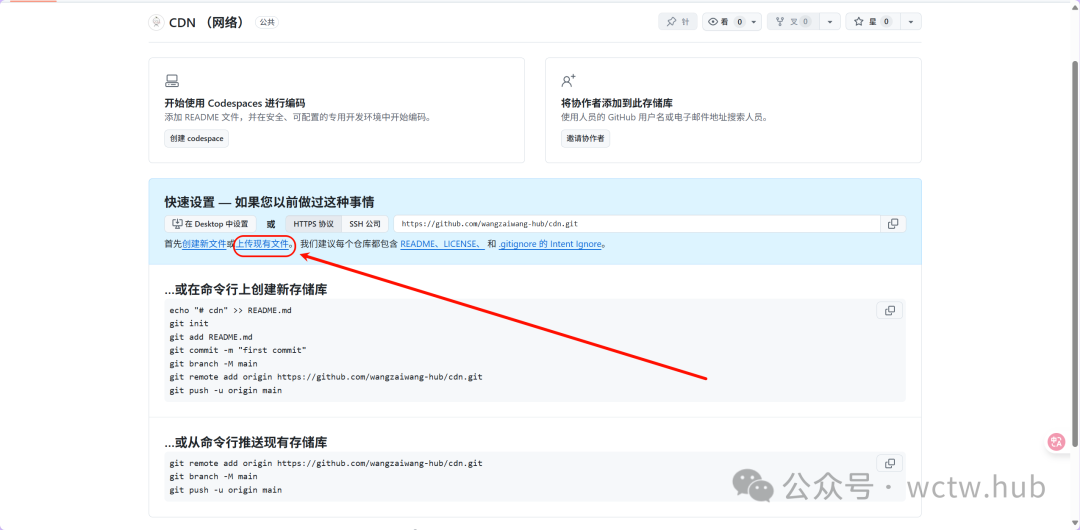
Task: Pin this repository using the pin button
Action: 678,22
